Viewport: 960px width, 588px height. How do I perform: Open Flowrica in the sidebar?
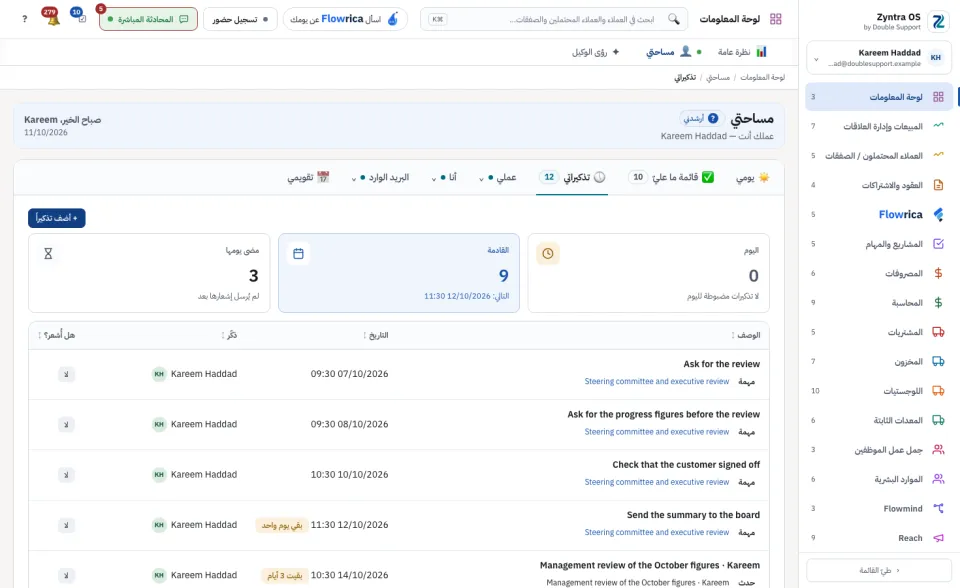879,214
